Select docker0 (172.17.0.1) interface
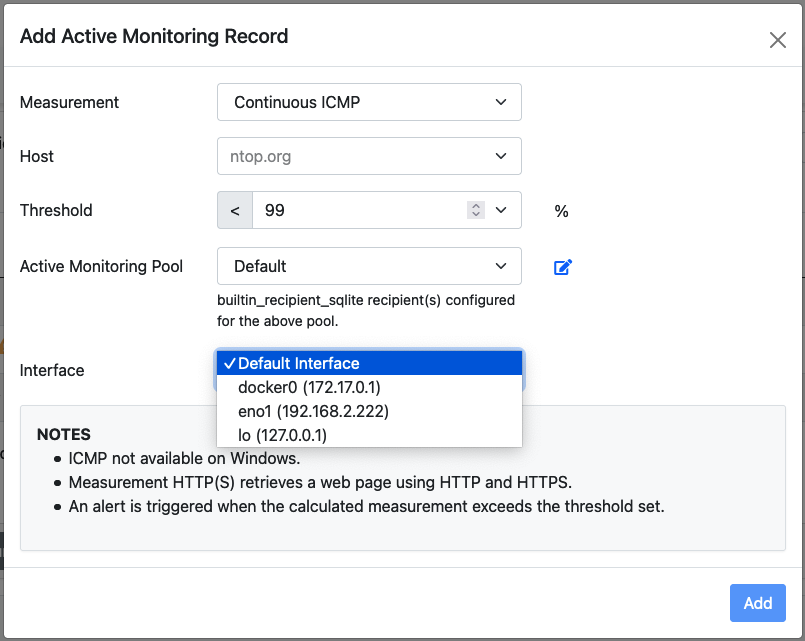805x641 pixels. pos(369,387)
